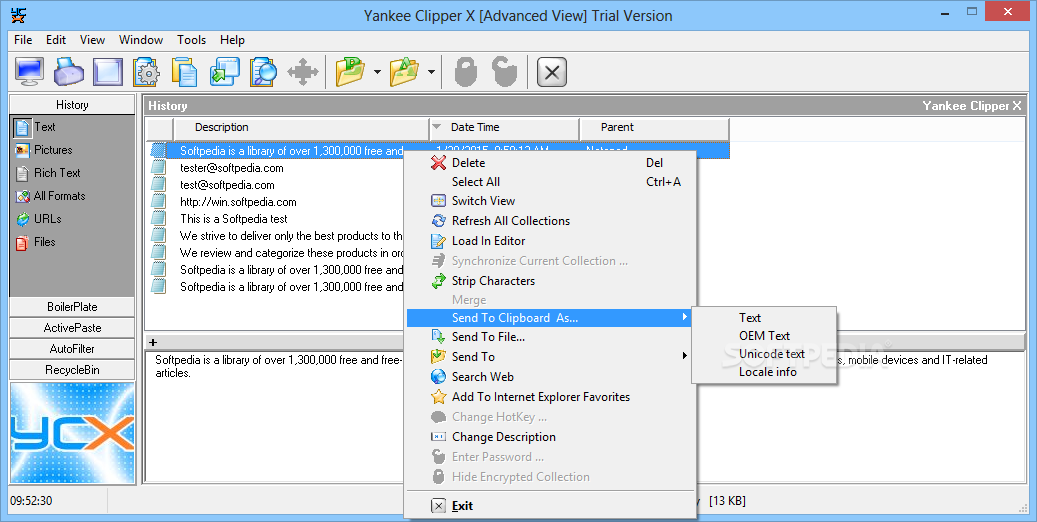Screen dimensions: 1037x522
Task: Click the Internet Explorer Favorites star icon
Action: (x=438, y=397)
